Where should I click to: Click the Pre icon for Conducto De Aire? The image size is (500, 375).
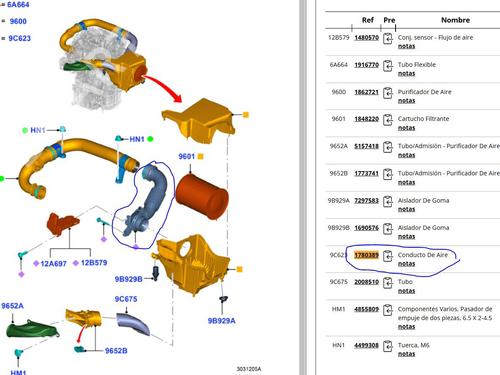388,256
